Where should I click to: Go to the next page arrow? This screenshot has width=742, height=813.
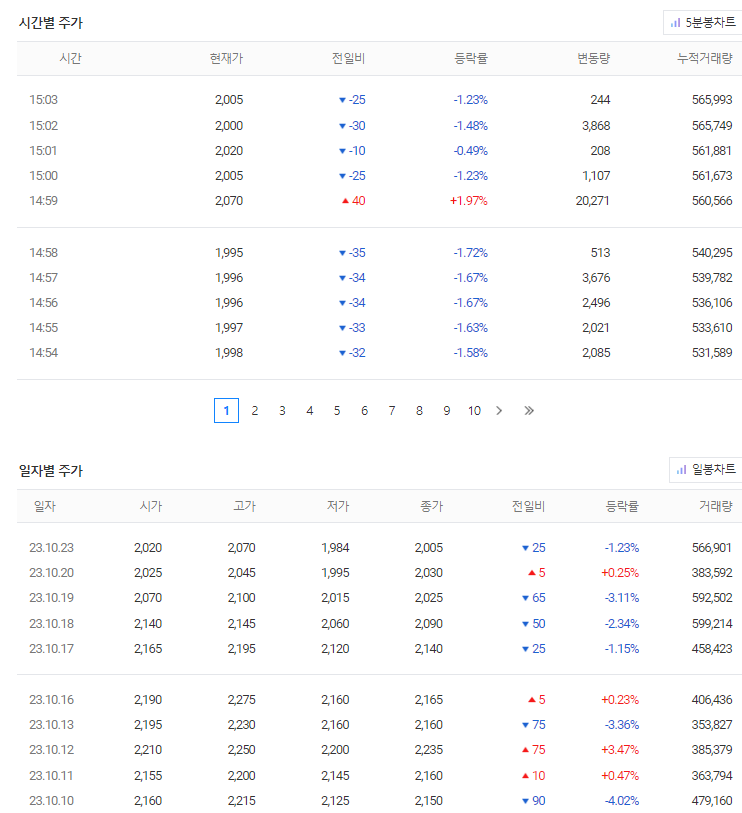coord(499,411)
